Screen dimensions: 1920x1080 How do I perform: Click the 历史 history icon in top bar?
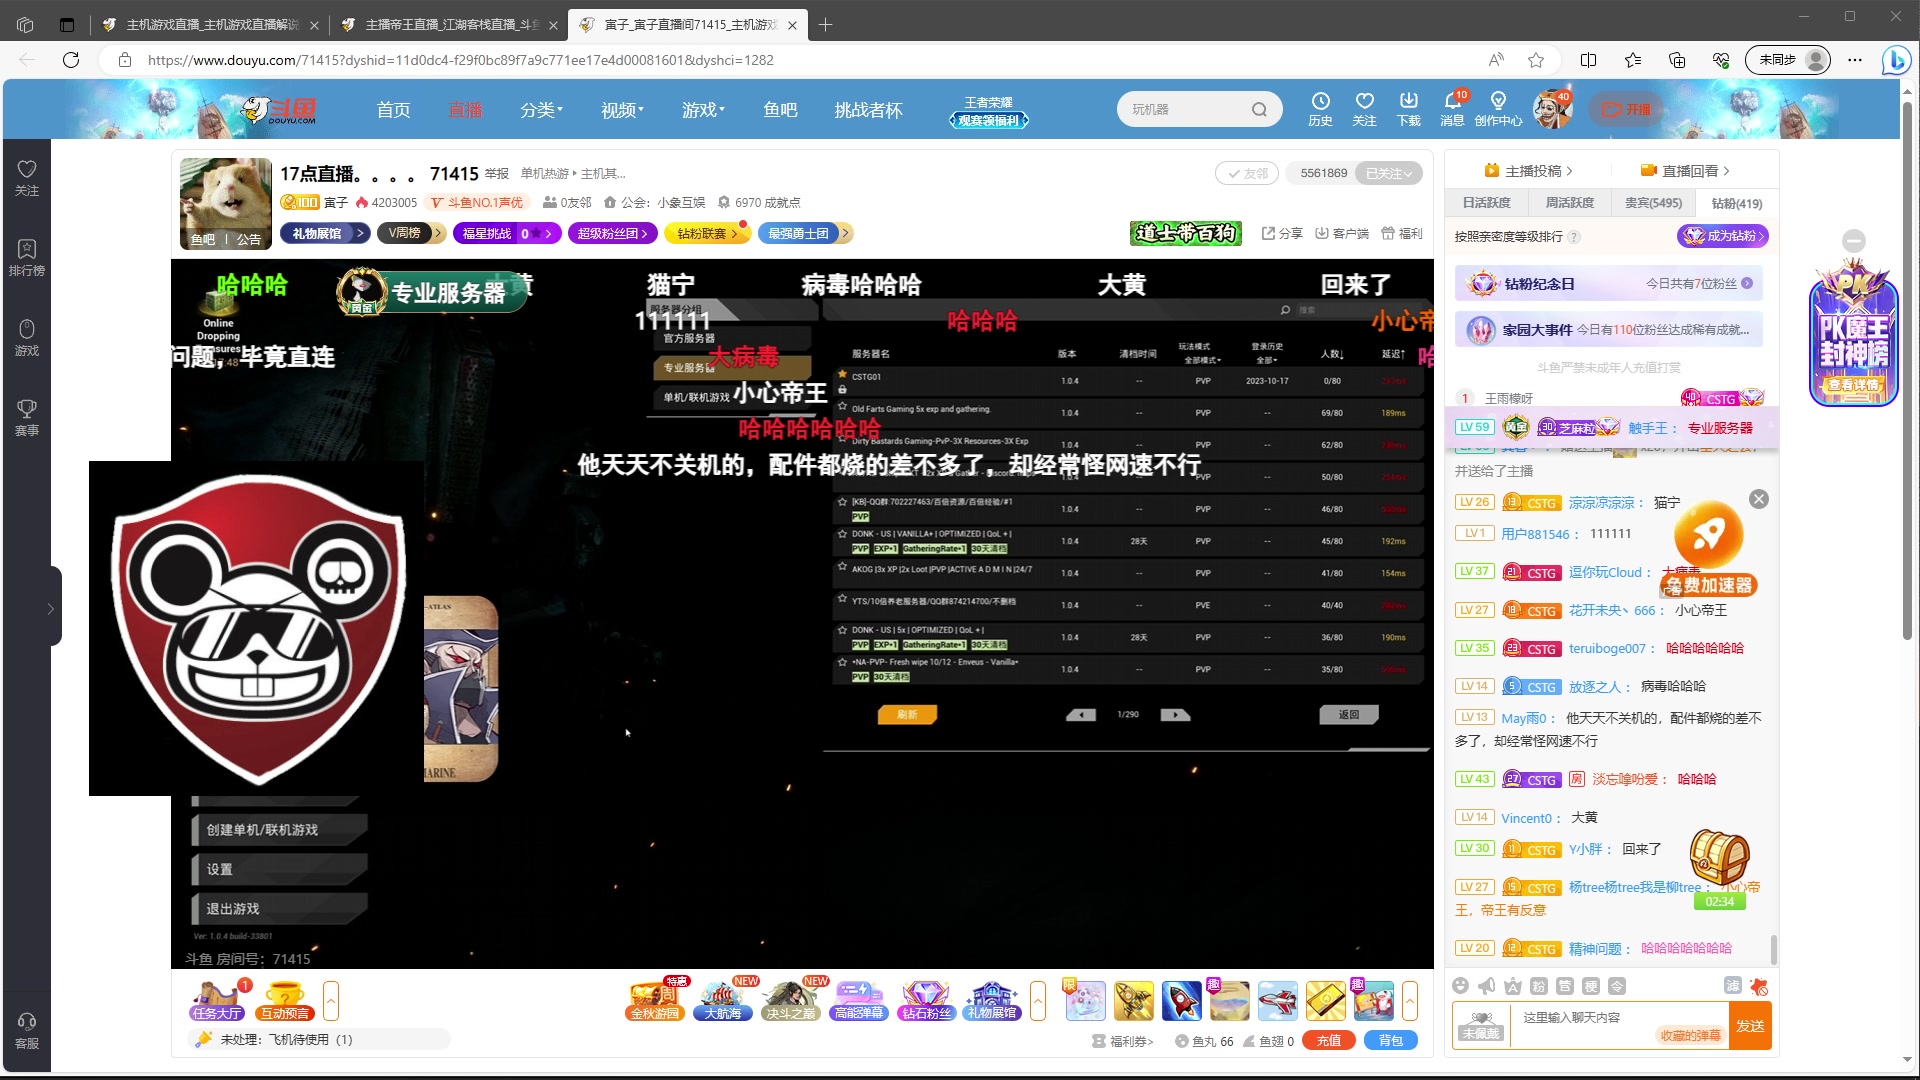1321,108
